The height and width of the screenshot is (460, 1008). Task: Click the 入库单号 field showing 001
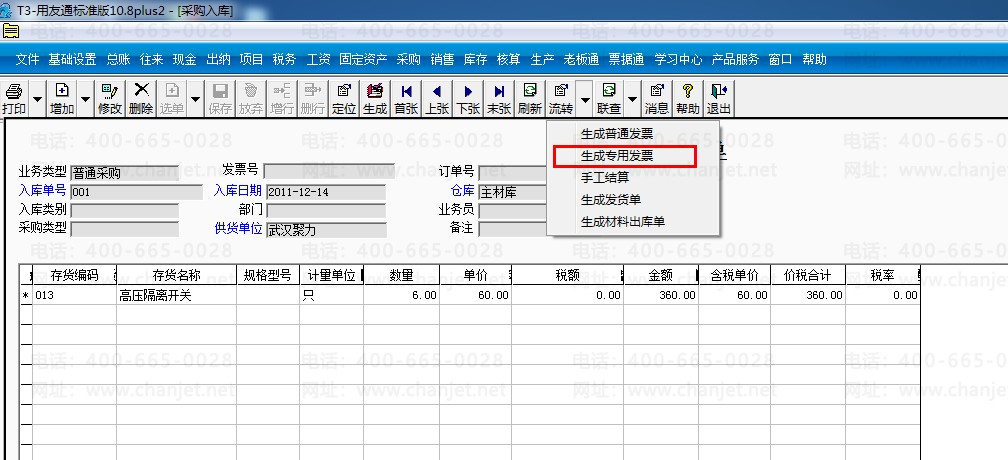pyautogui.click(x=136, y=192)
